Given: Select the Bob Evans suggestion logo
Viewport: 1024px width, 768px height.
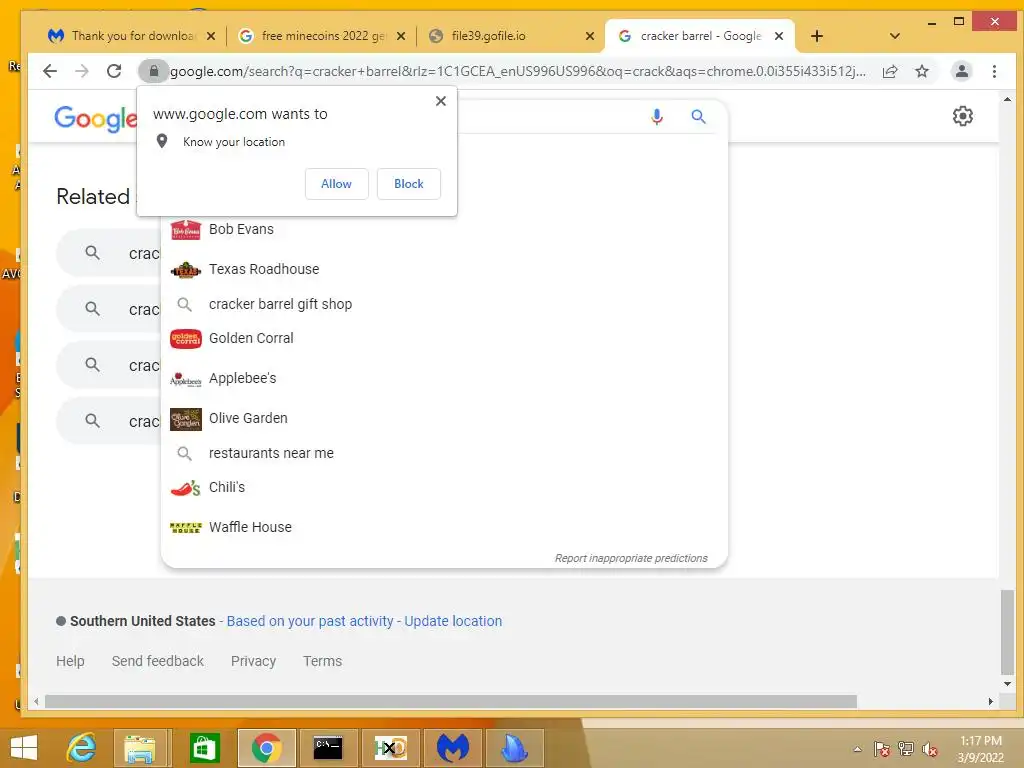Looking at the screenshot, I should point(186,230).
